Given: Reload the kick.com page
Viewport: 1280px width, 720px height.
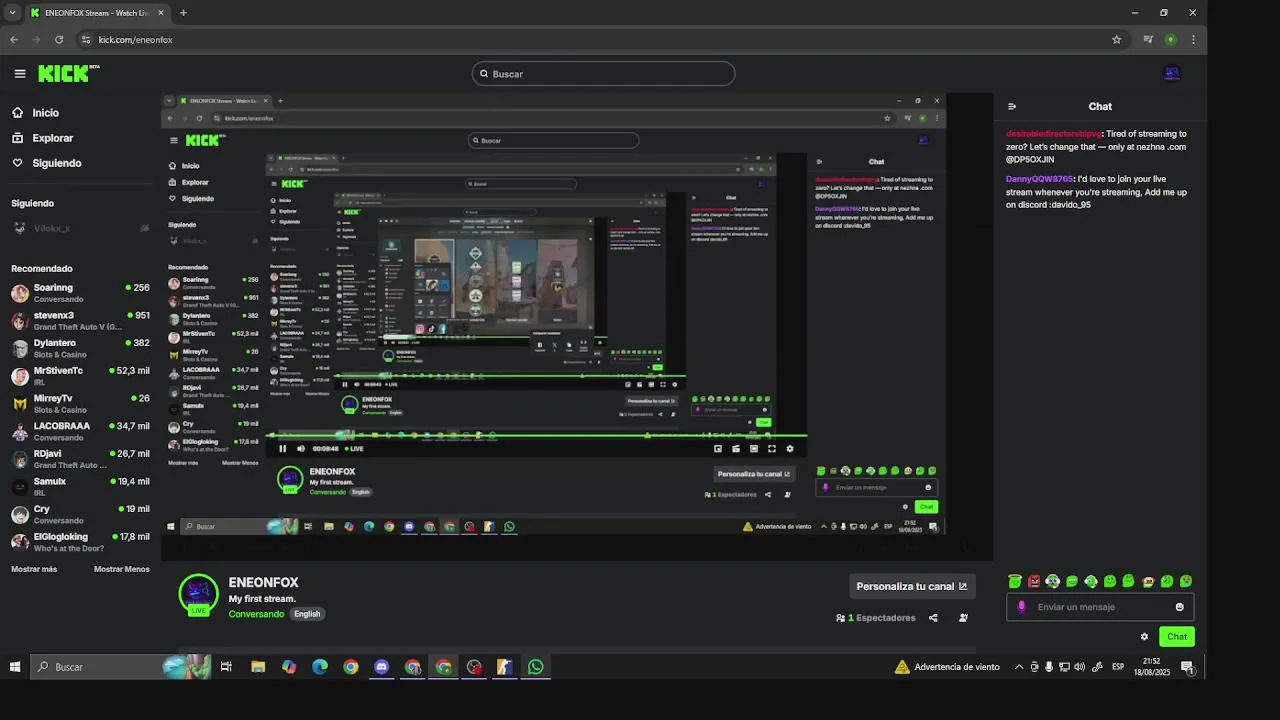Looking at the screenshot, I should [59, 40].
